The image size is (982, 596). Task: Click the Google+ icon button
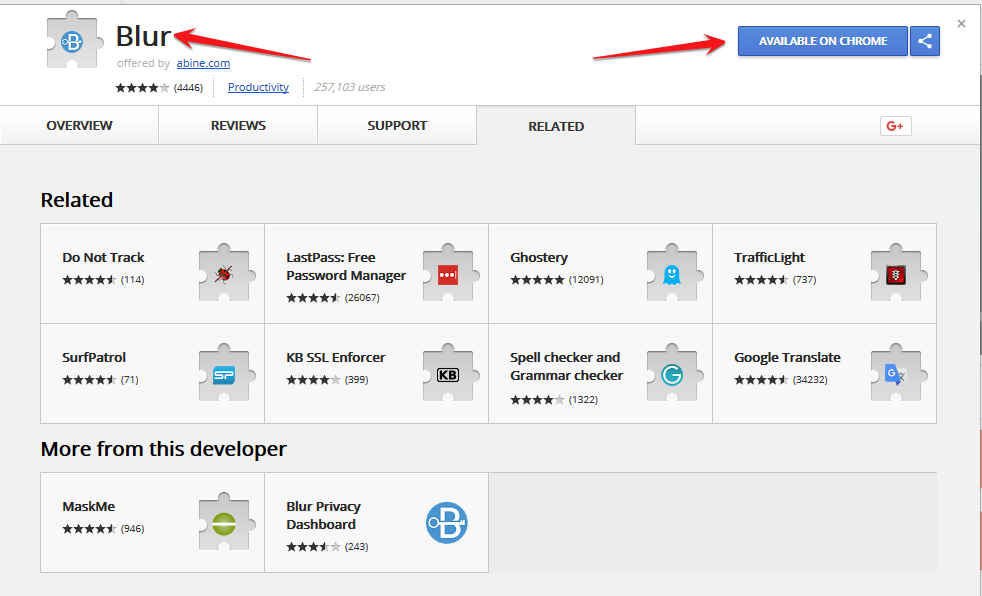(896, 126)
